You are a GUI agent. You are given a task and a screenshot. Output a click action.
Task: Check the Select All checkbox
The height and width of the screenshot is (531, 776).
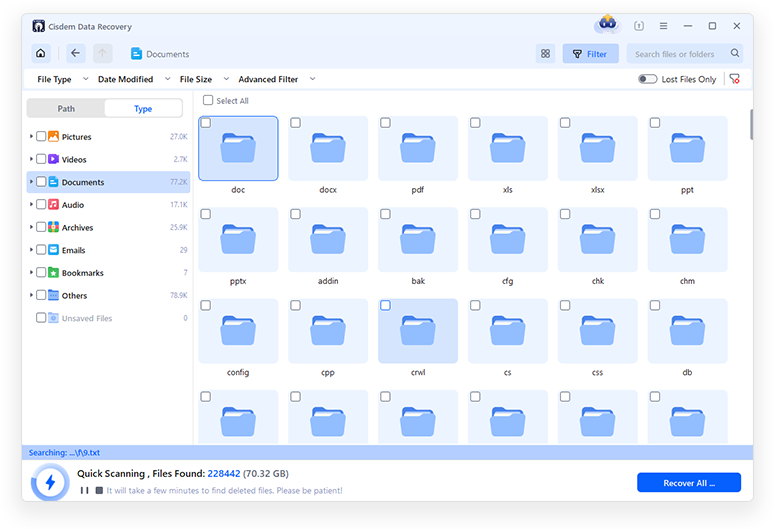point(208,100)
